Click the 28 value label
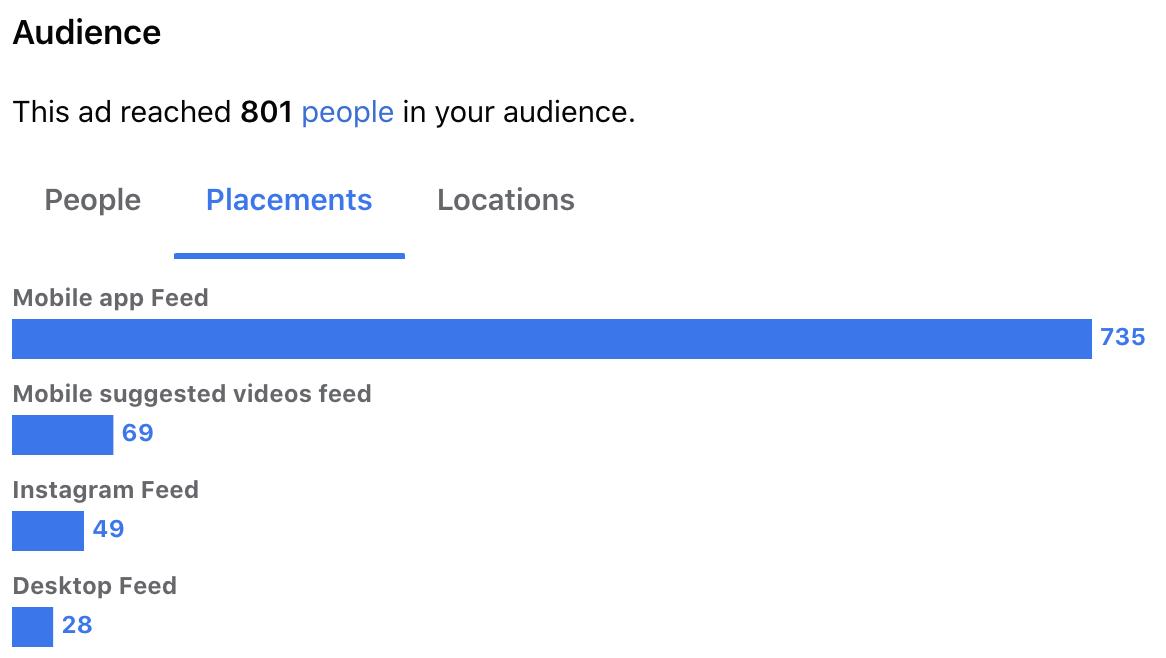Viewport: 1166px width, 658px height. [x=77, y=626]
